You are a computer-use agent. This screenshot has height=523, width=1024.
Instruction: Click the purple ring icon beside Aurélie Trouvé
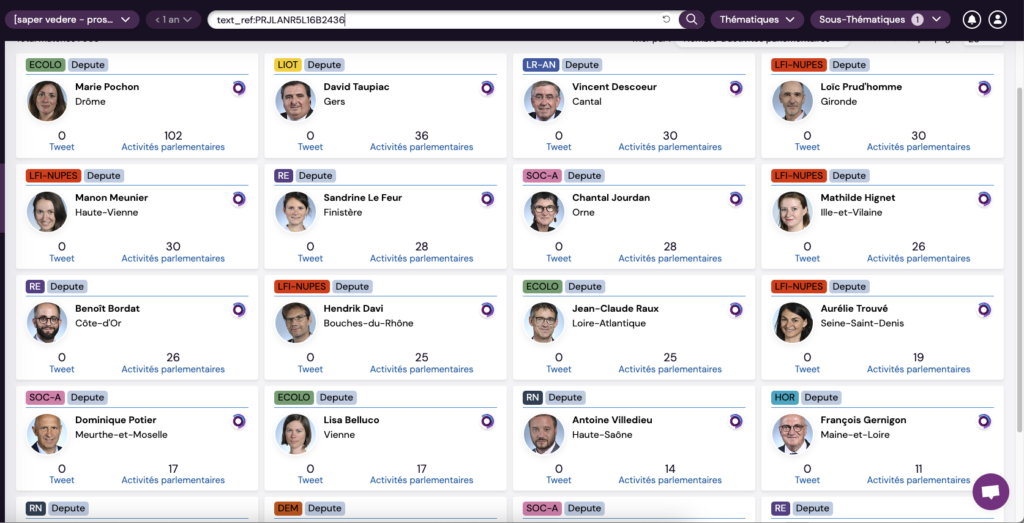coord(984,310)
